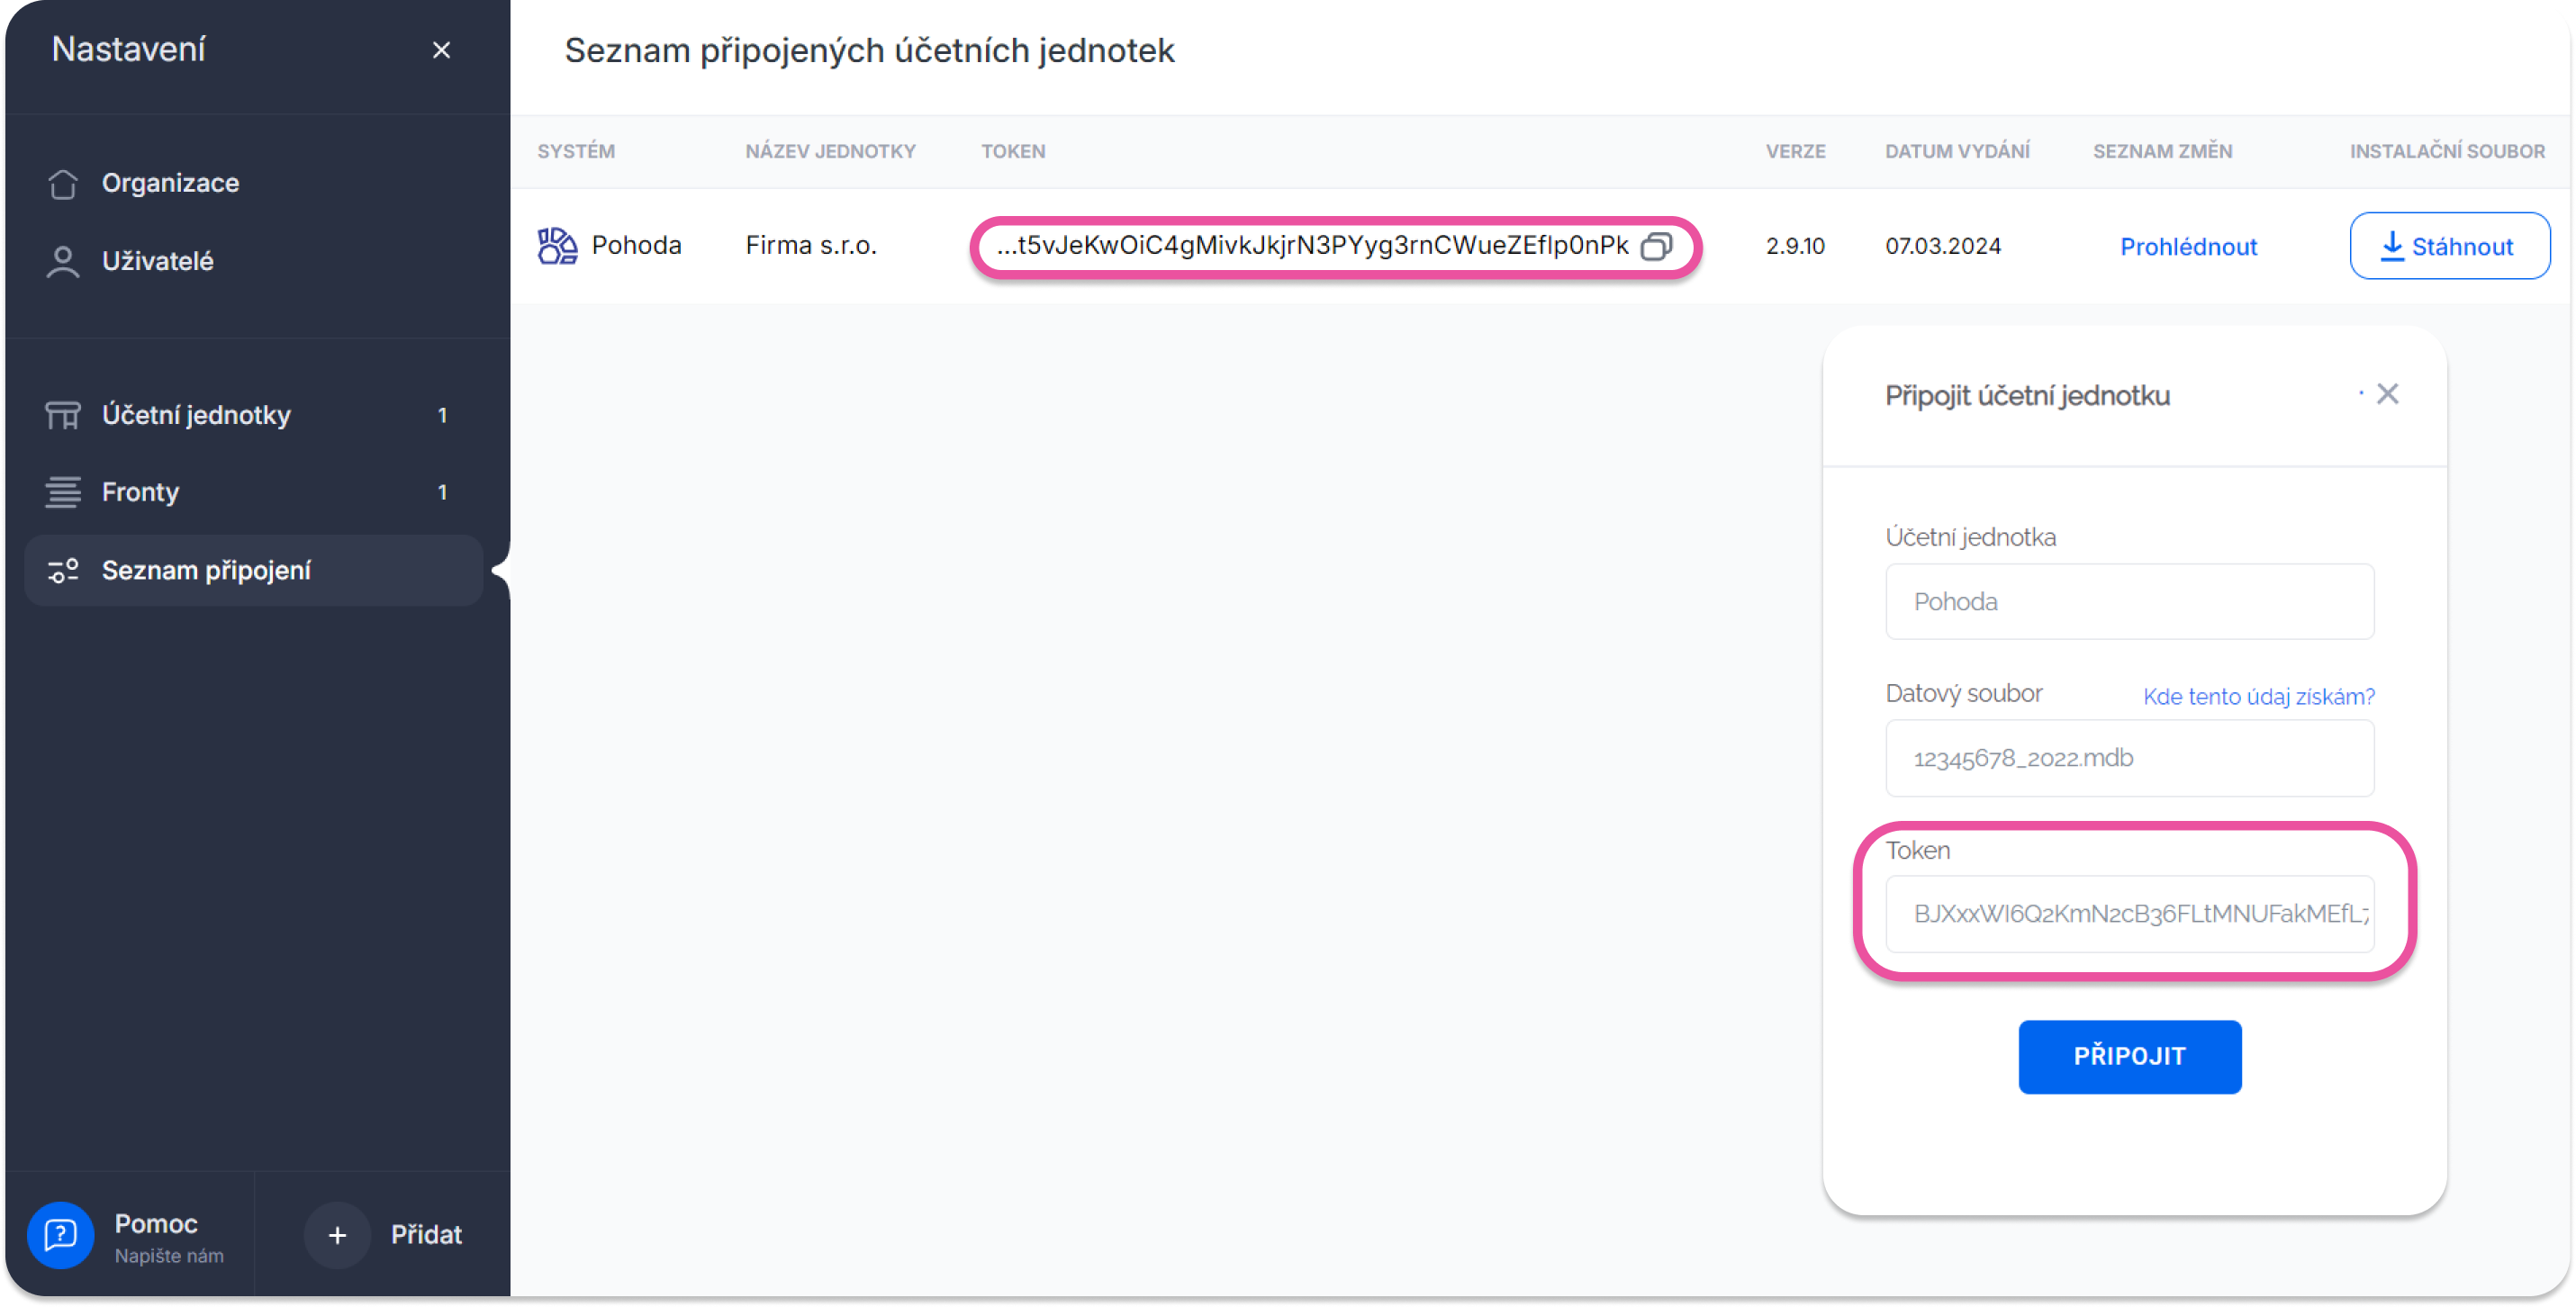Click the INSTALAČNÍ SOUBOR column header

click(2447, 152)
